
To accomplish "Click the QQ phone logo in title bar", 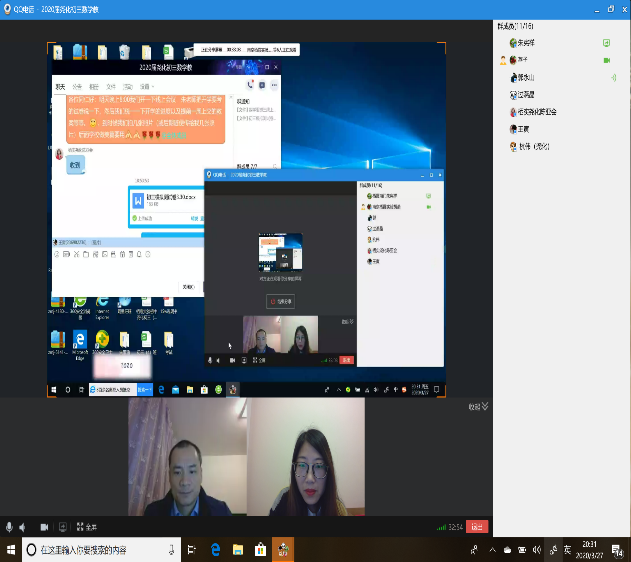I will coord(7,9).
